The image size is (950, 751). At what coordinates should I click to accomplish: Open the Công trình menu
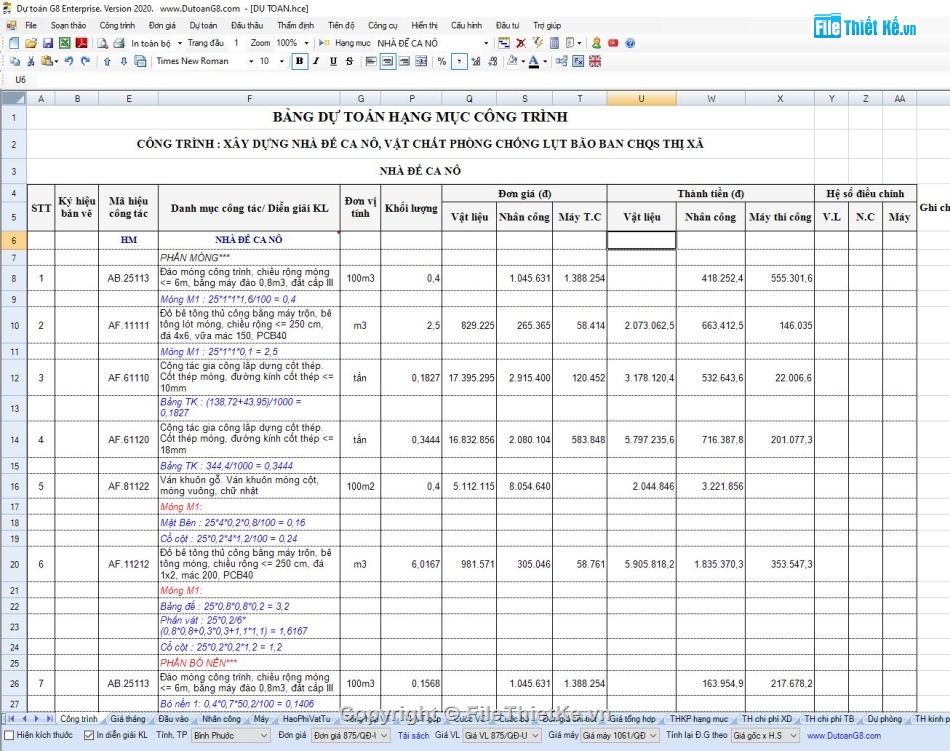tap(117, 25)
